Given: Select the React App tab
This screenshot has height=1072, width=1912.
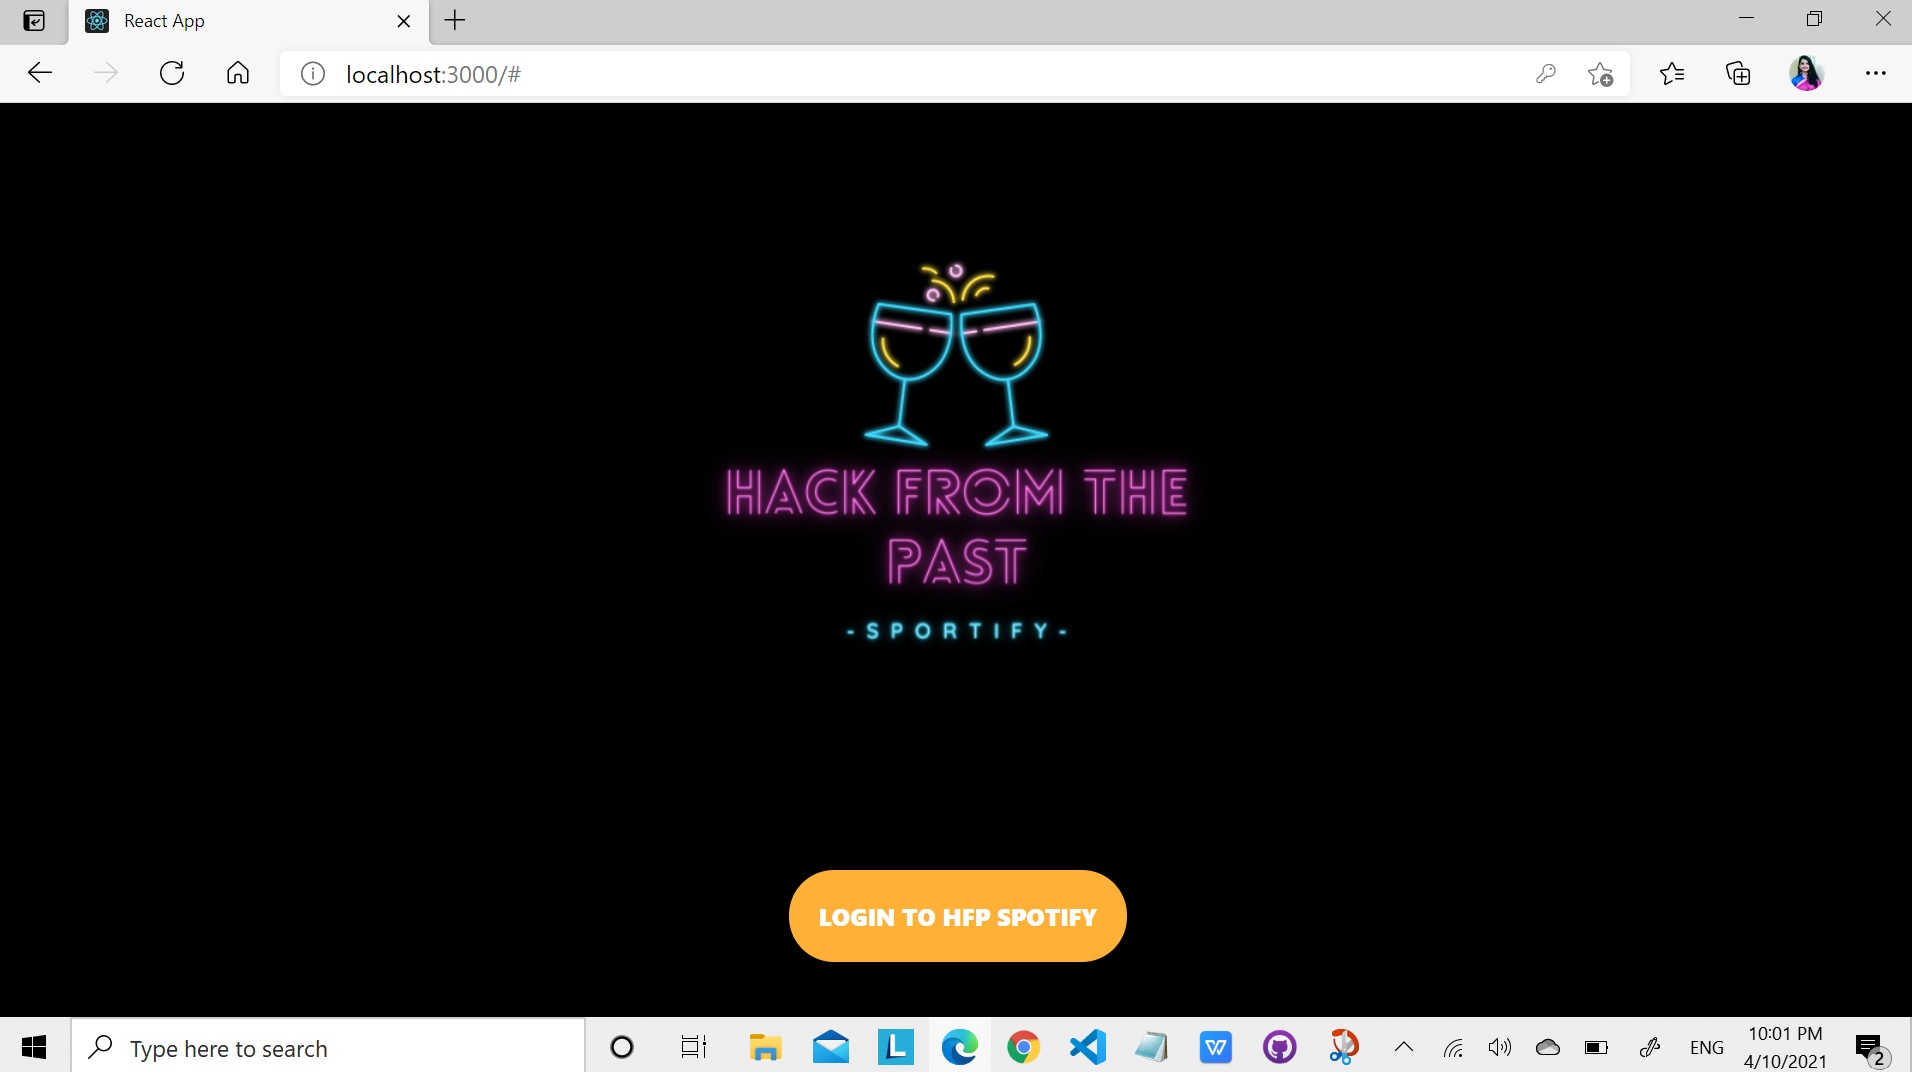Looking at the screenshot, I should 248,21.
